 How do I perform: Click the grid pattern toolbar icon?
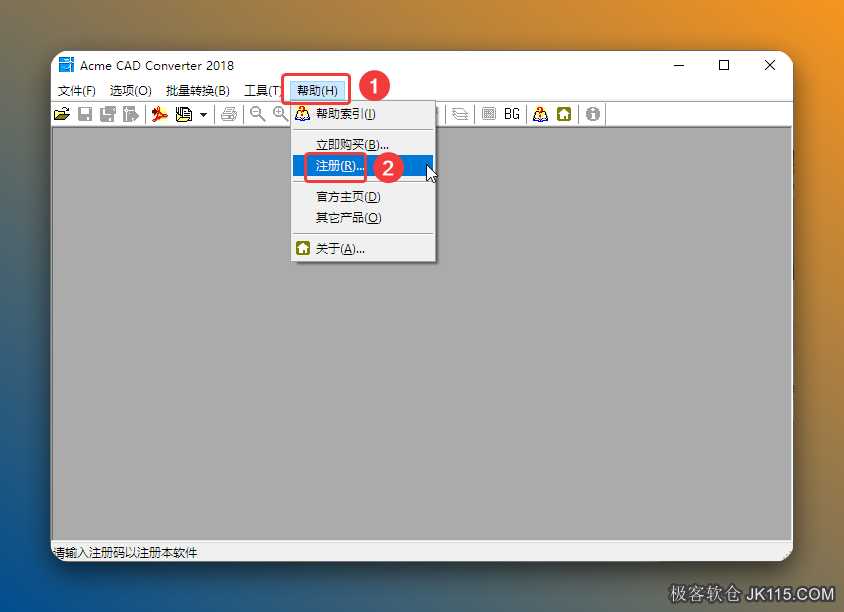(x=489, y=114)
